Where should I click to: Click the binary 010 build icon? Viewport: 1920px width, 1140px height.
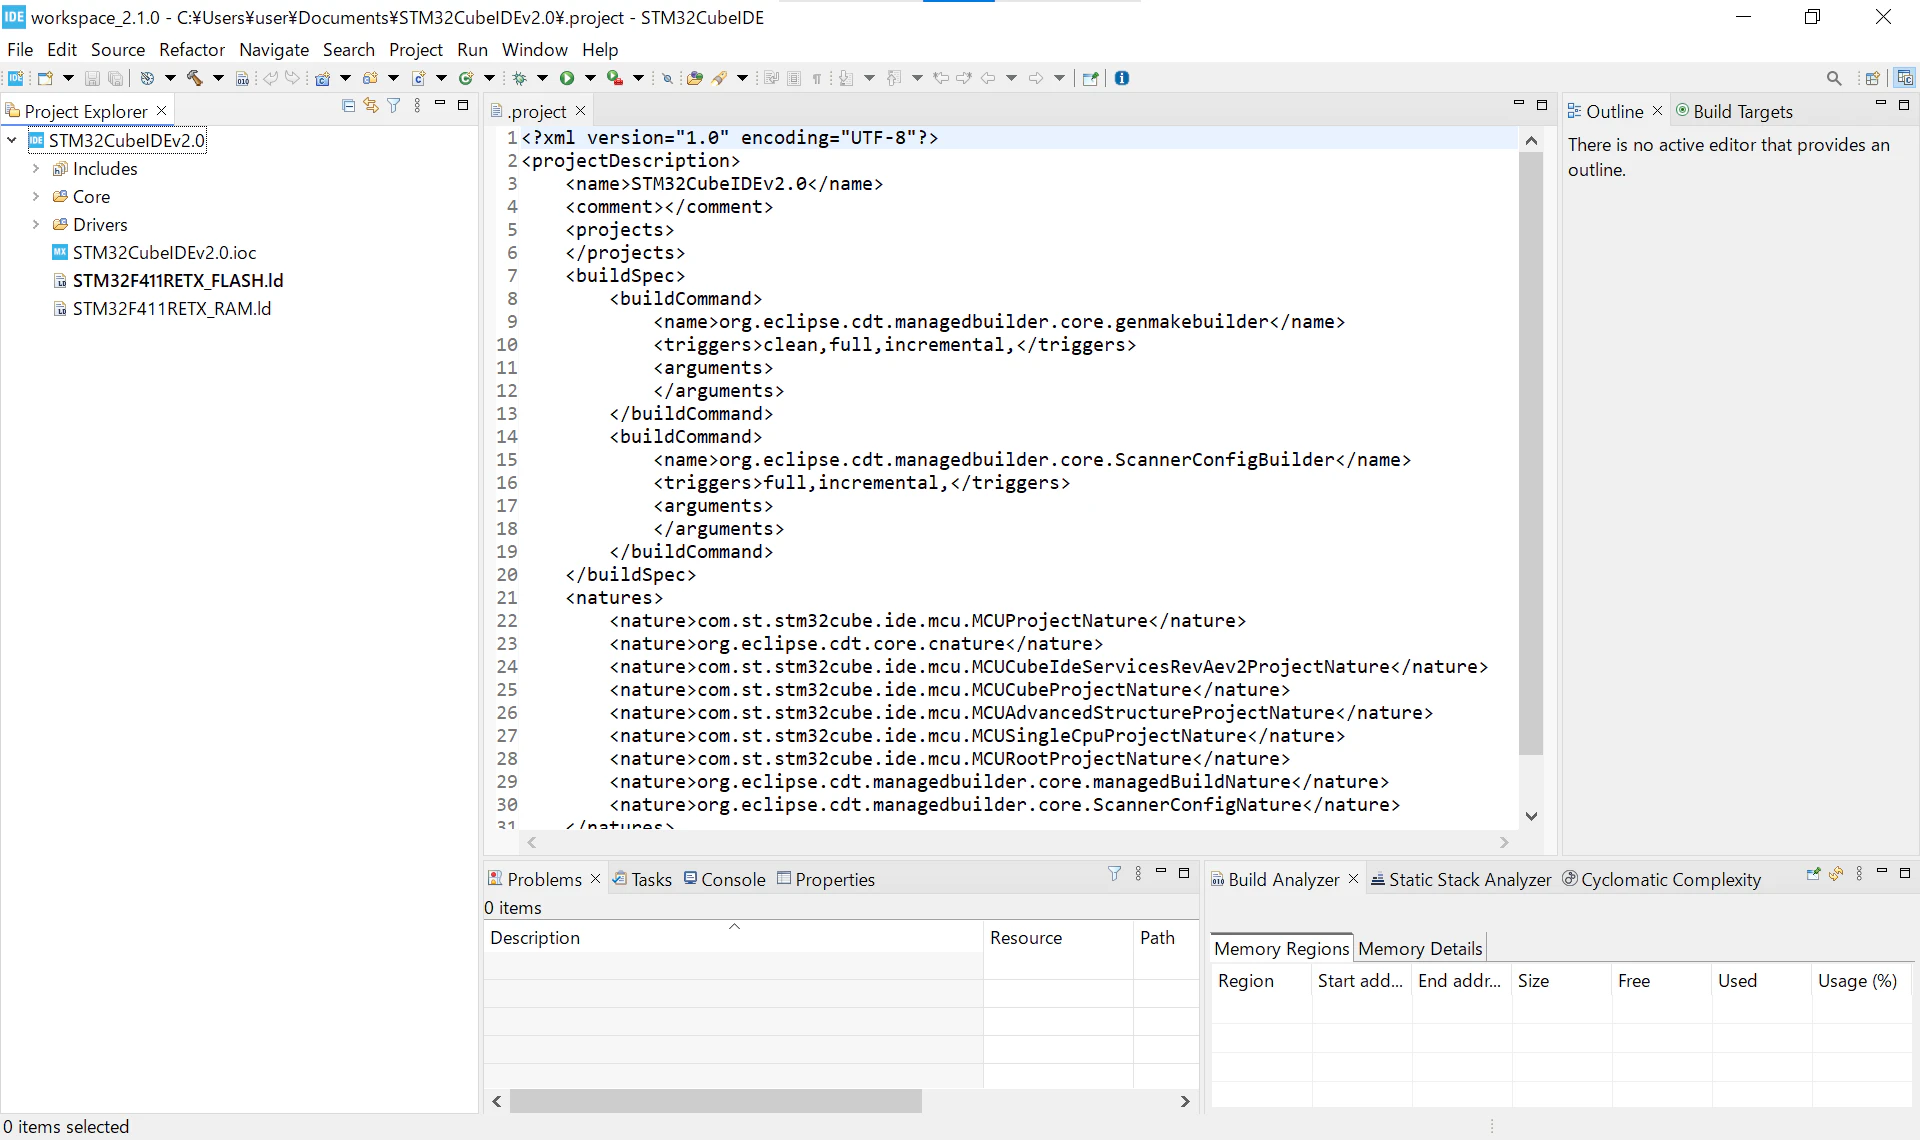coord(242,78)
